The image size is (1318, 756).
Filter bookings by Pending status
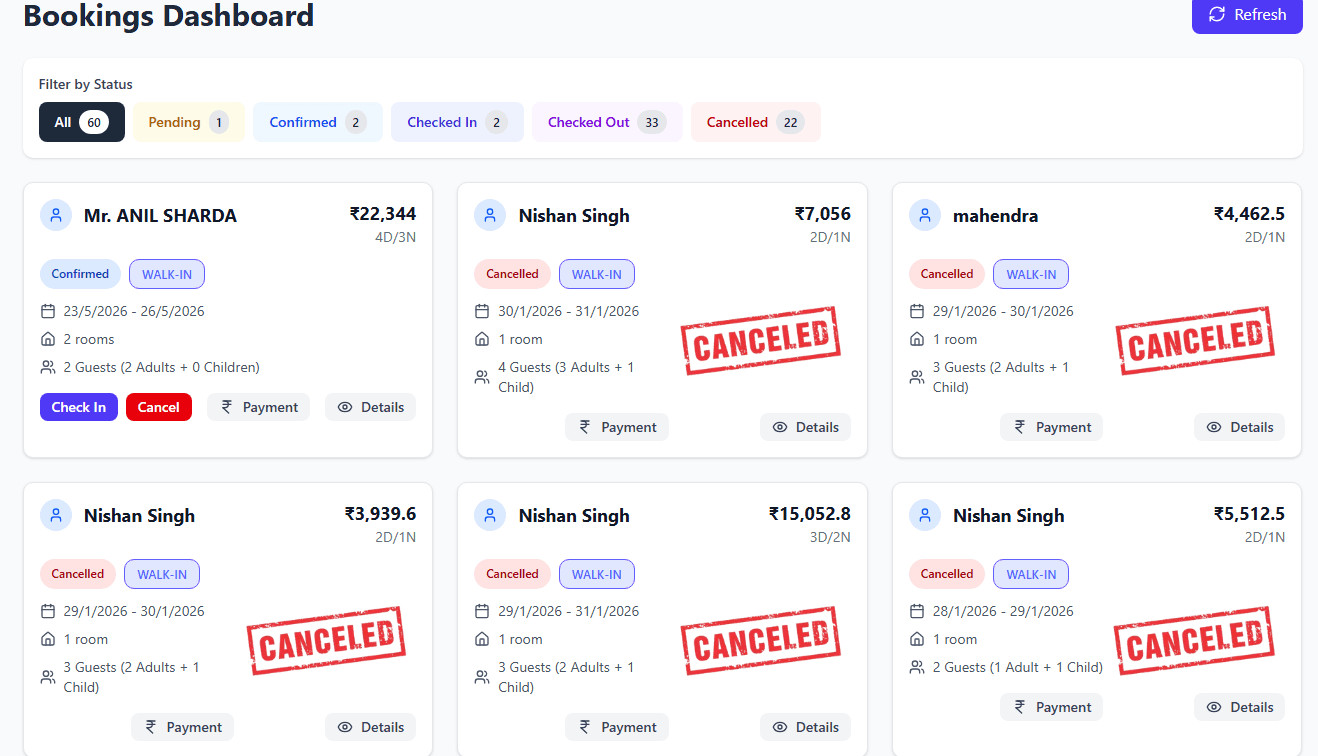tap(188, 121)
